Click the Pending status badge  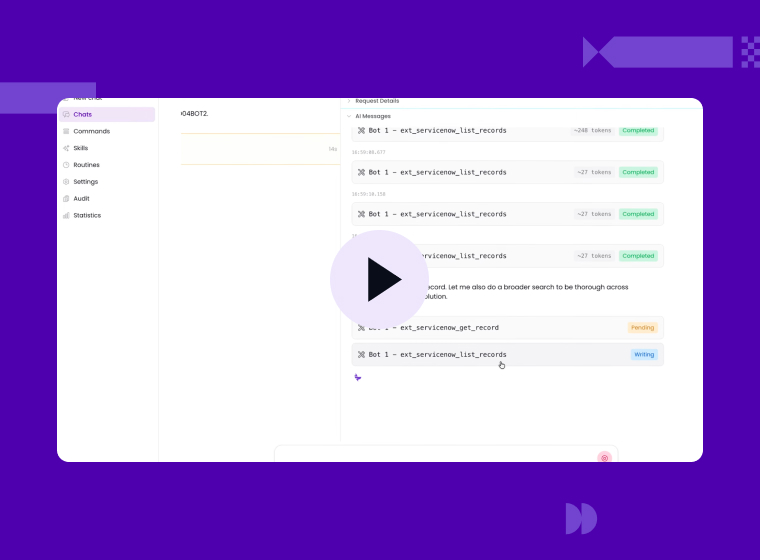click(x=642, y=328)
